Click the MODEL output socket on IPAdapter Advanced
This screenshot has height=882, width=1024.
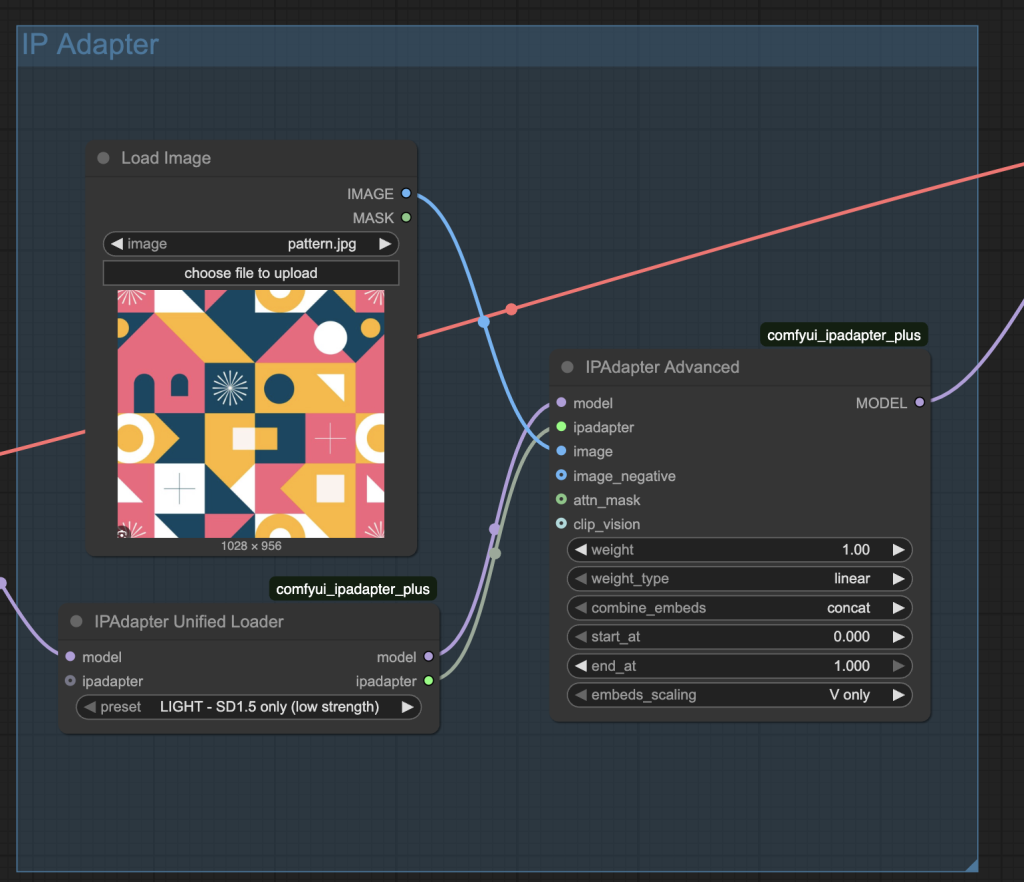click(920, 403)
